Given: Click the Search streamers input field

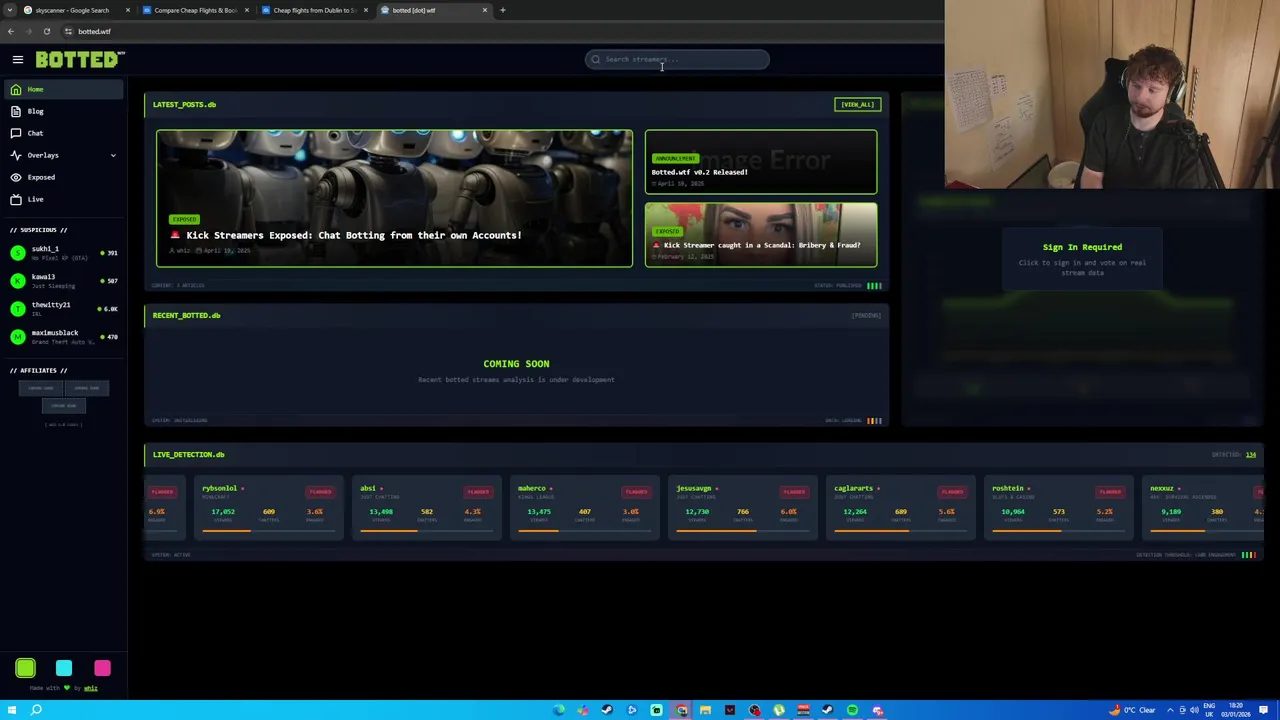Looking at the screenshot, I should (677, 59).
